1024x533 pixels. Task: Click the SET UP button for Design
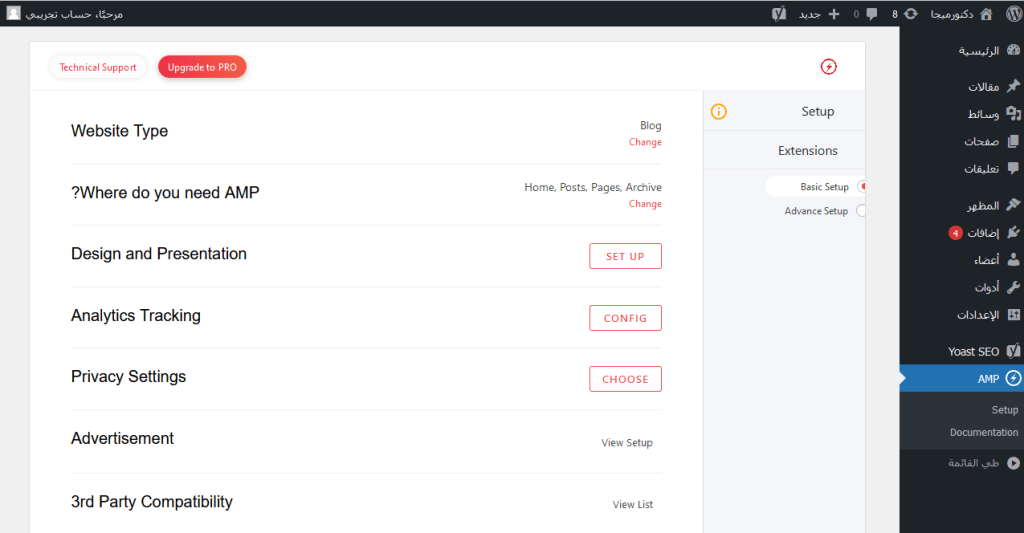(625, 257)
